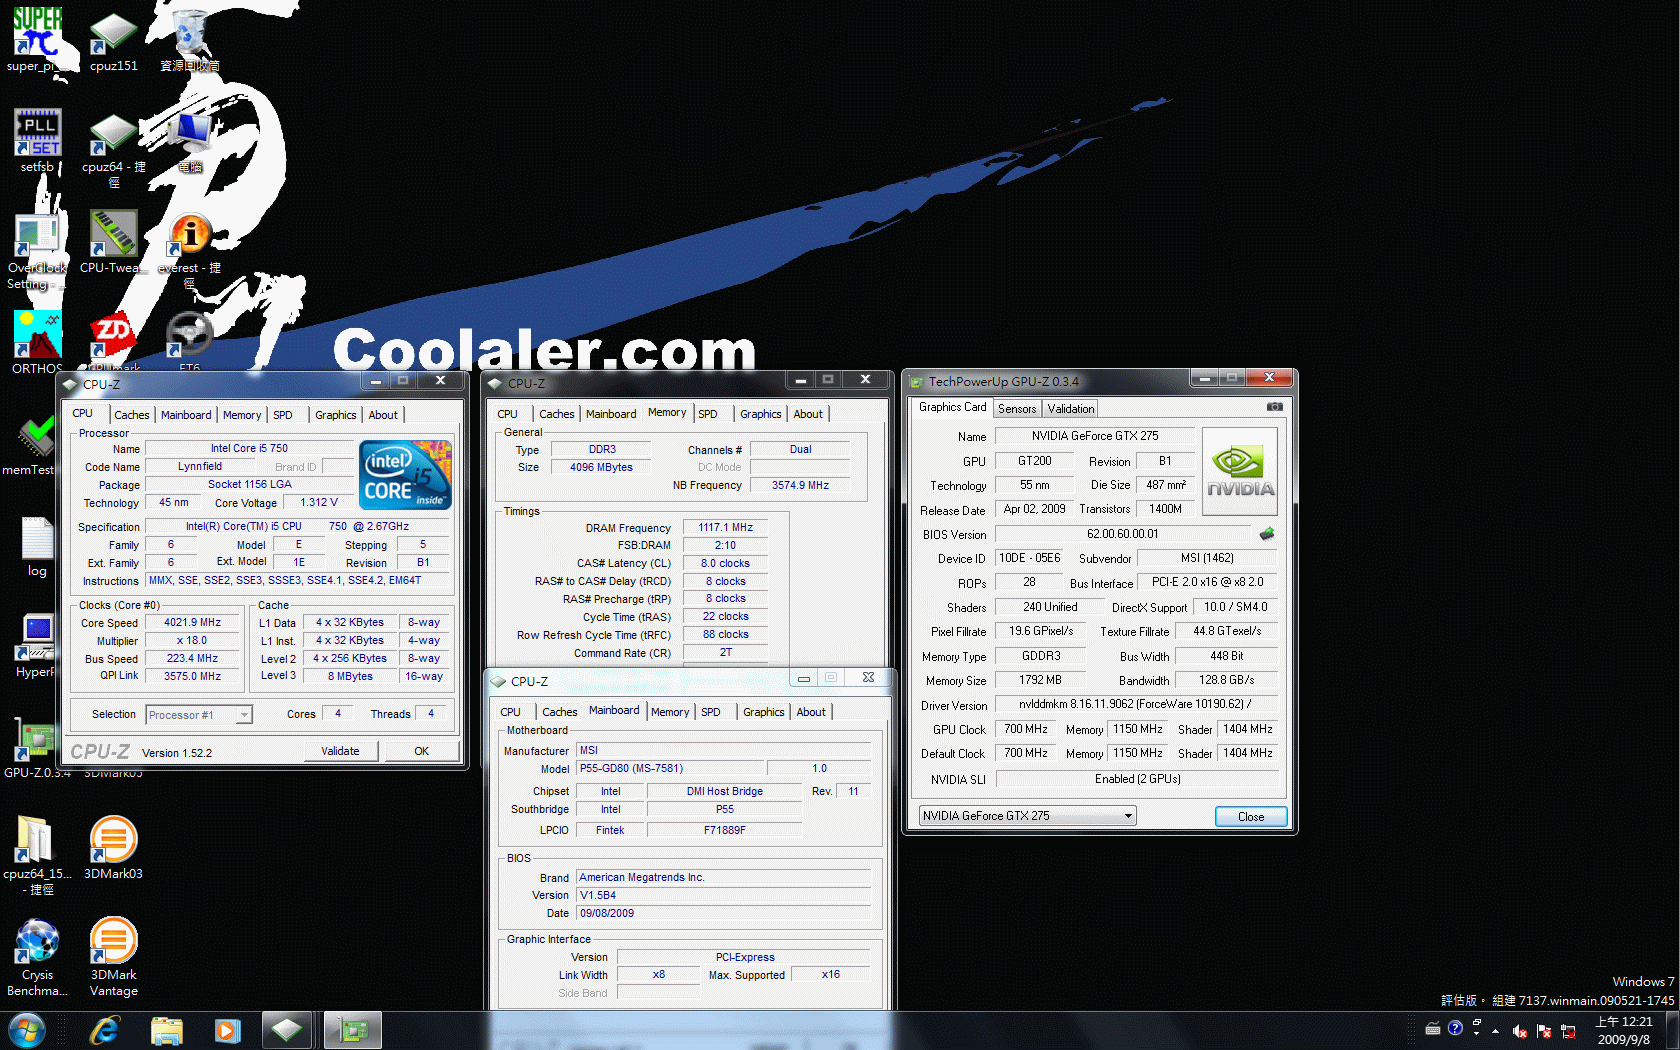The height and width of the screenshot is (1050, 1680).
Task: Click the GPU-Z BIOS Version 62.00.60.00.01 field
Action: click(1123, 534)
